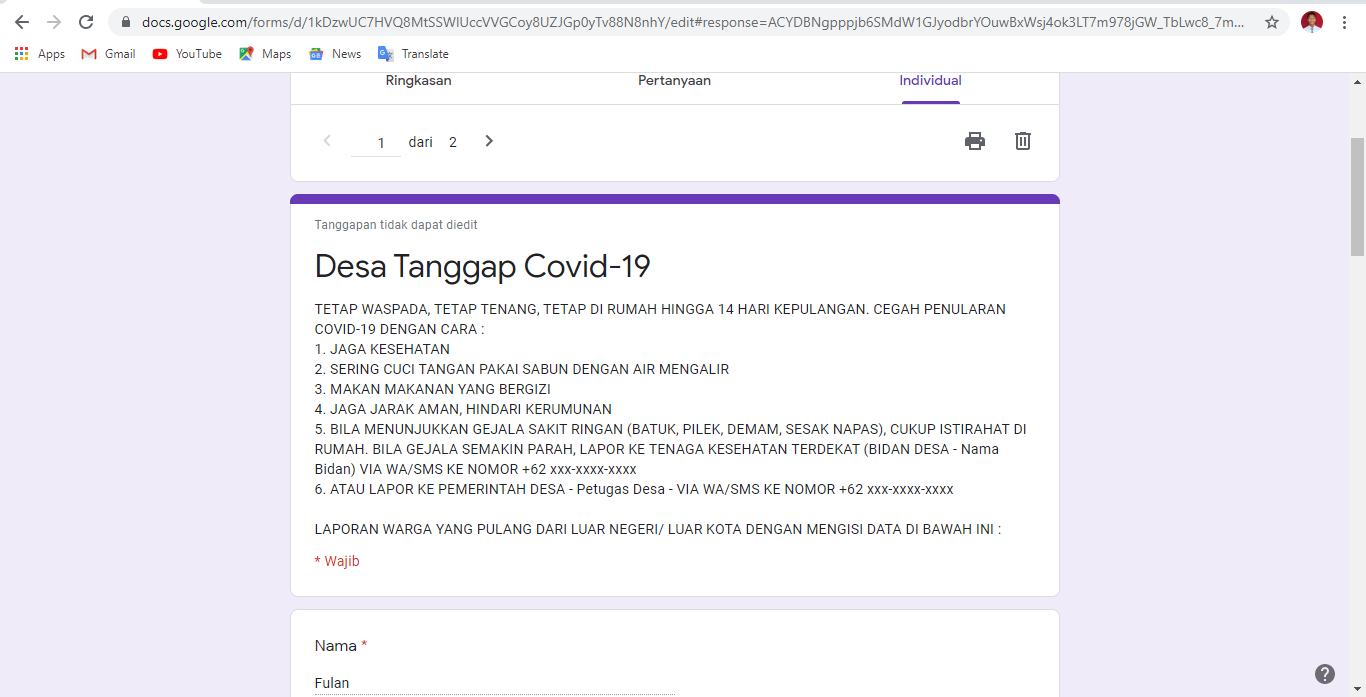
Task: Switch to the Ringkasan tab
Action: (418, 81)
